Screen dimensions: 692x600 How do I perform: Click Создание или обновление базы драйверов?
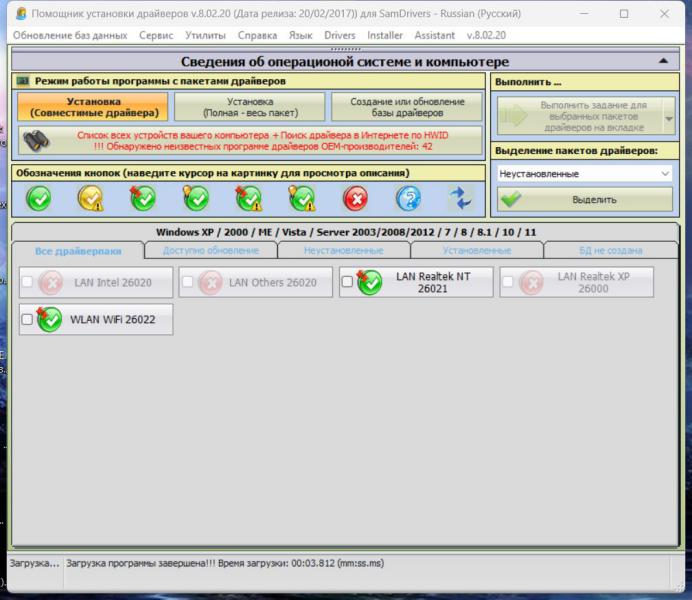tap(407, 107)
